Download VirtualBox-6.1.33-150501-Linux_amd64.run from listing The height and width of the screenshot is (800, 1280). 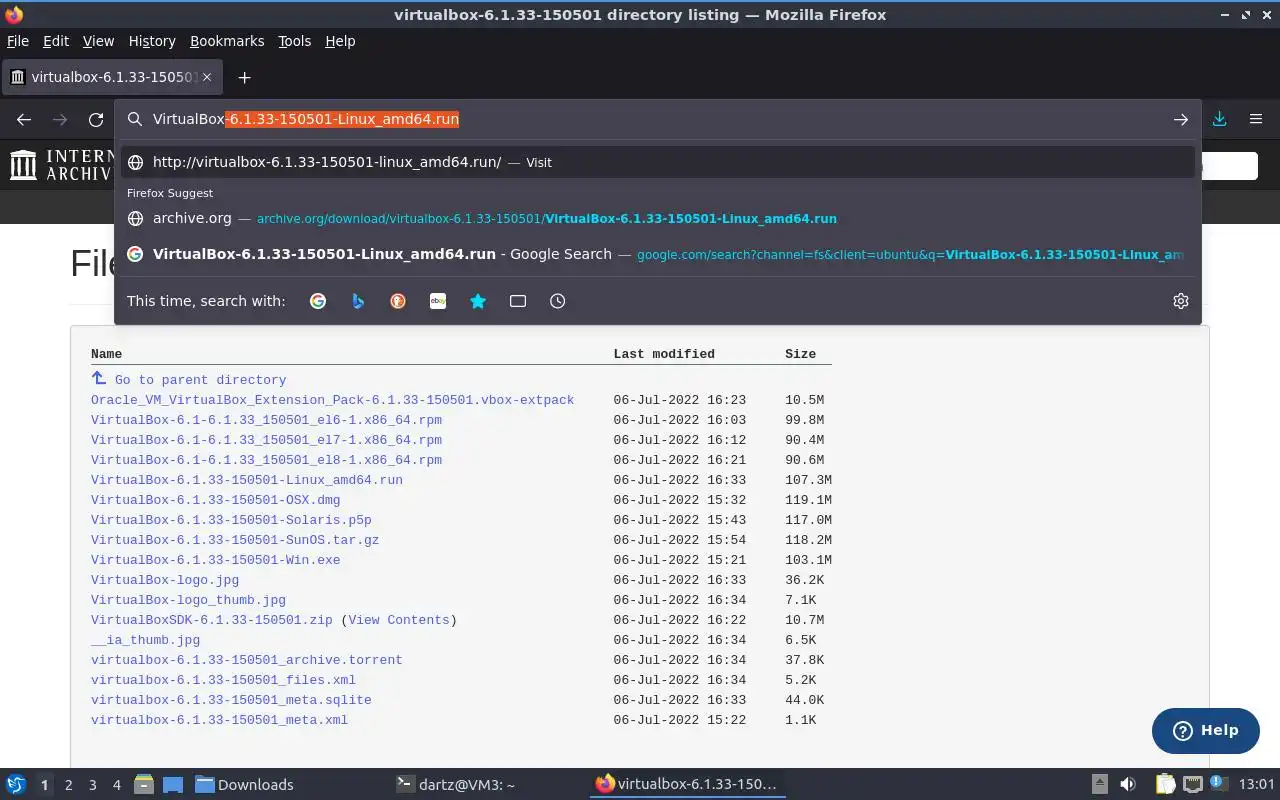tap(247, 480)
